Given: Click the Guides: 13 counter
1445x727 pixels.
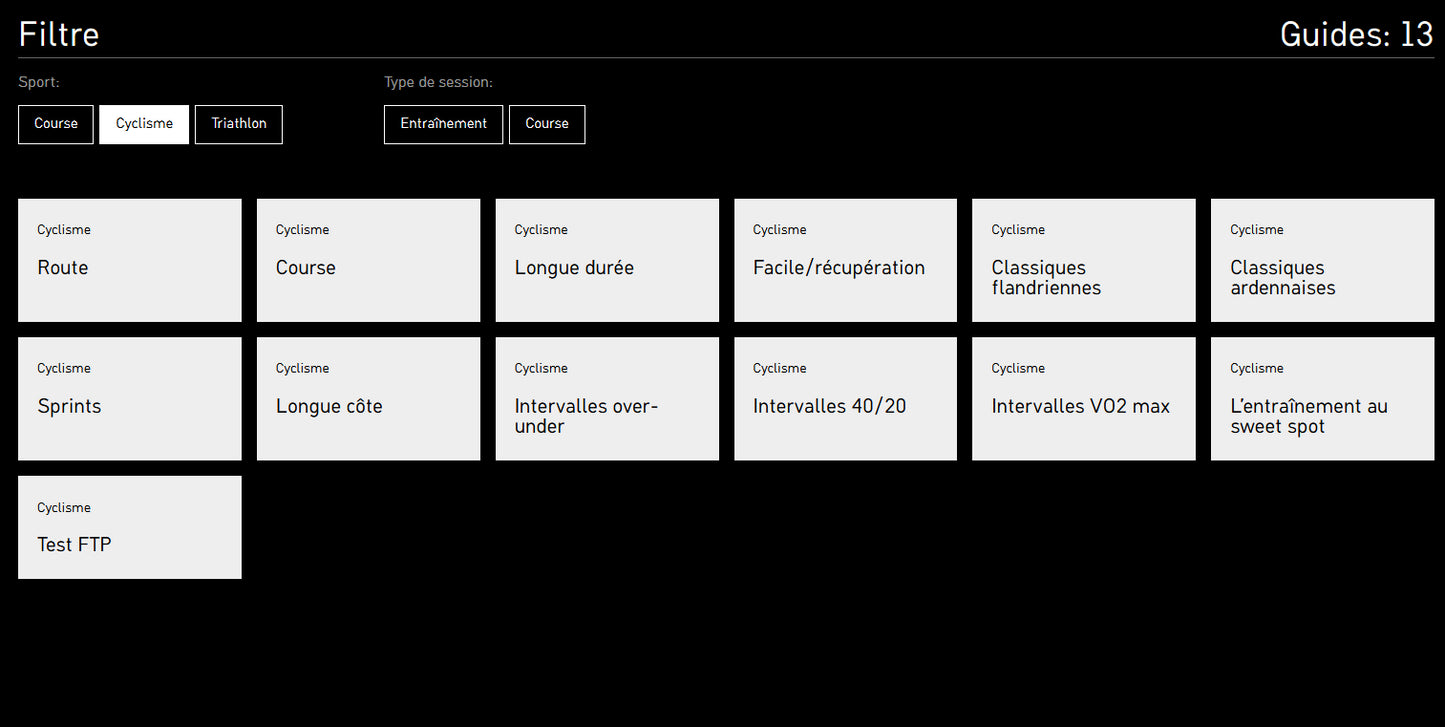Looking at the screenshot, I should point(1356,34).
